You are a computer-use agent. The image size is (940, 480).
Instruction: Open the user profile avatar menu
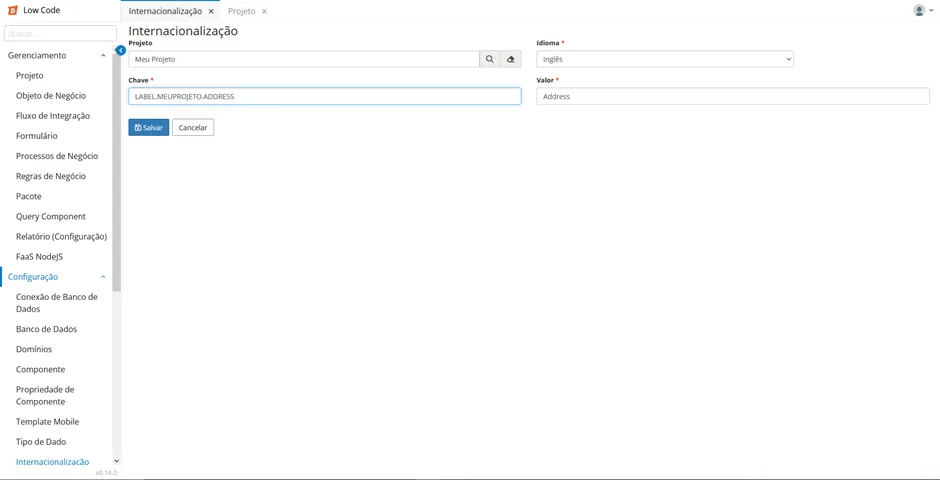click(918, 10)
